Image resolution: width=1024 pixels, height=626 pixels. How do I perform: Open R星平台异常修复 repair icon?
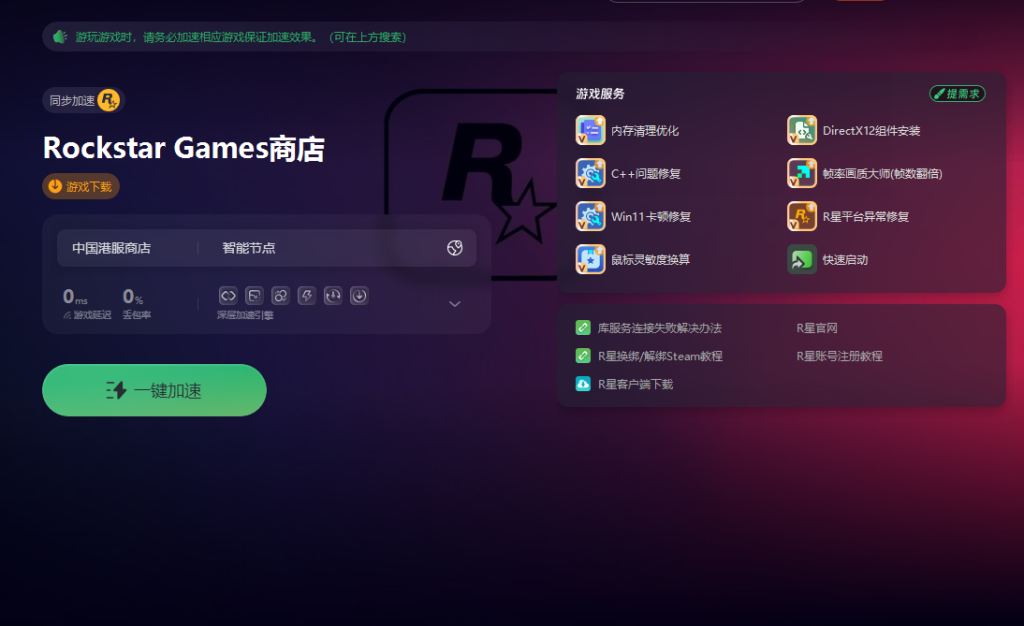tap(802, 216)
